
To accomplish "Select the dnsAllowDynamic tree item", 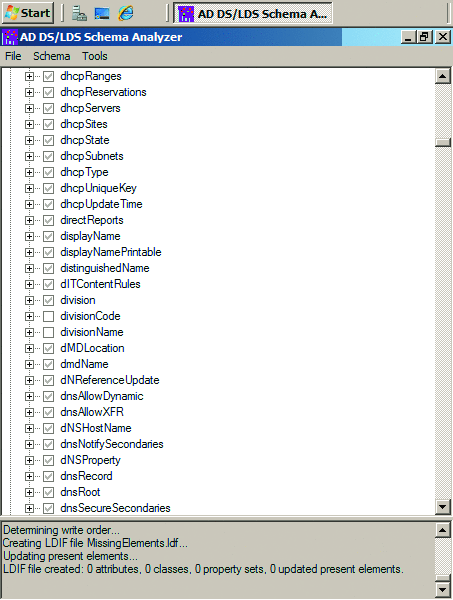I will pos(102,396).
